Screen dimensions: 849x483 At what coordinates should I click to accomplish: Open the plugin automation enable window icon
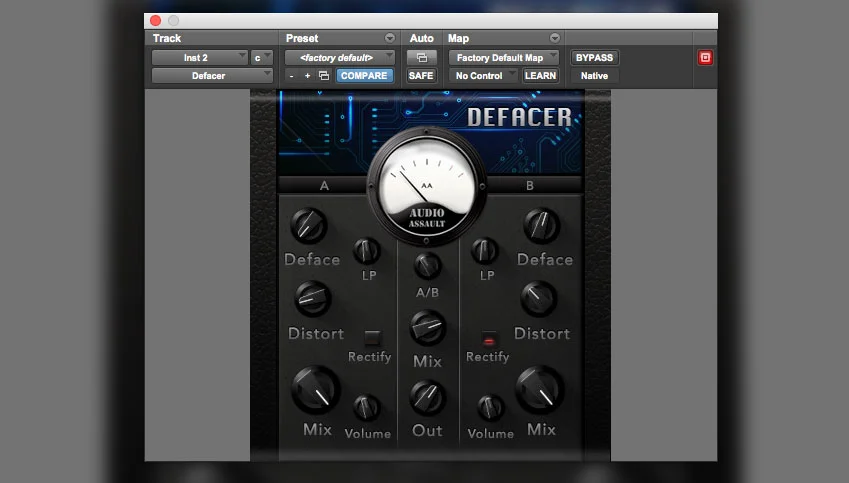pos(422,57)
